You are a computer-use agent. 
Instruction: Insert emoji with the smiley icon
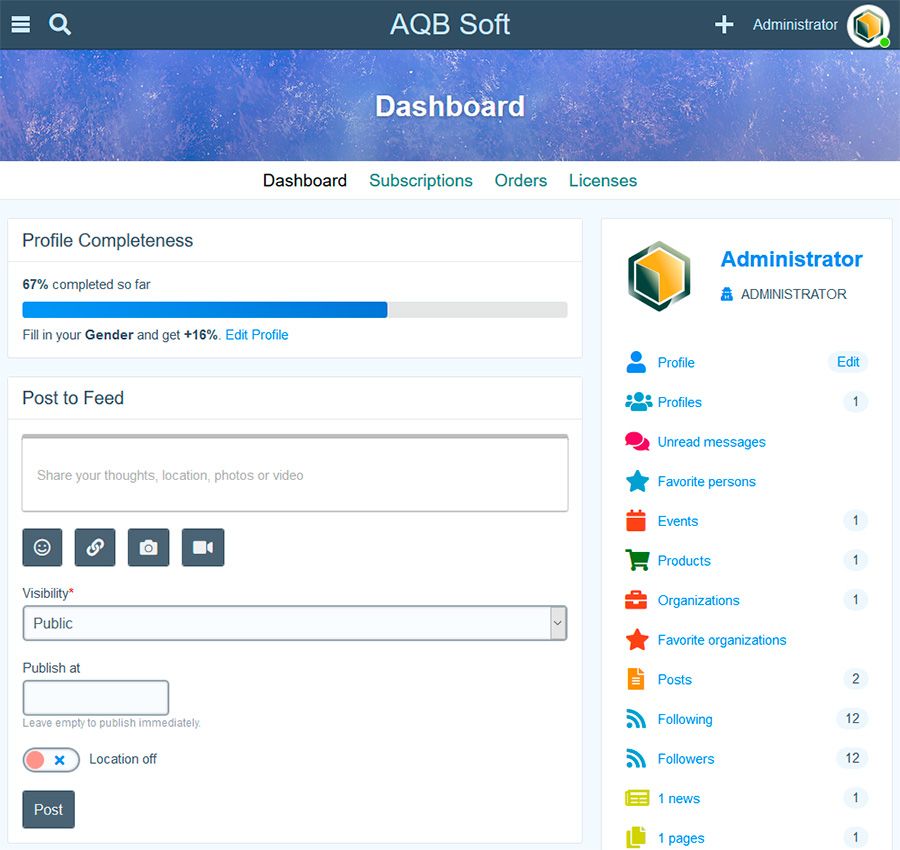[42, 547]
